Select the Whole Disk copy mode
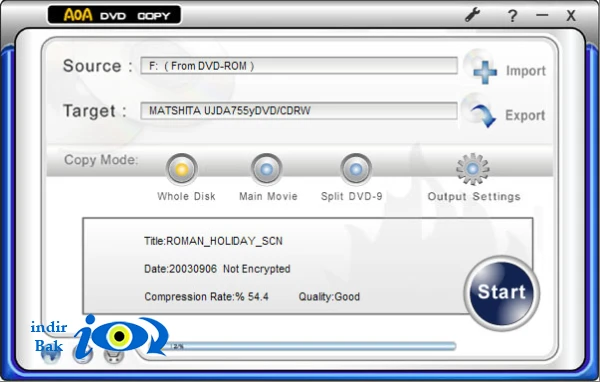The image size is (600, 382). click(182, 169)
